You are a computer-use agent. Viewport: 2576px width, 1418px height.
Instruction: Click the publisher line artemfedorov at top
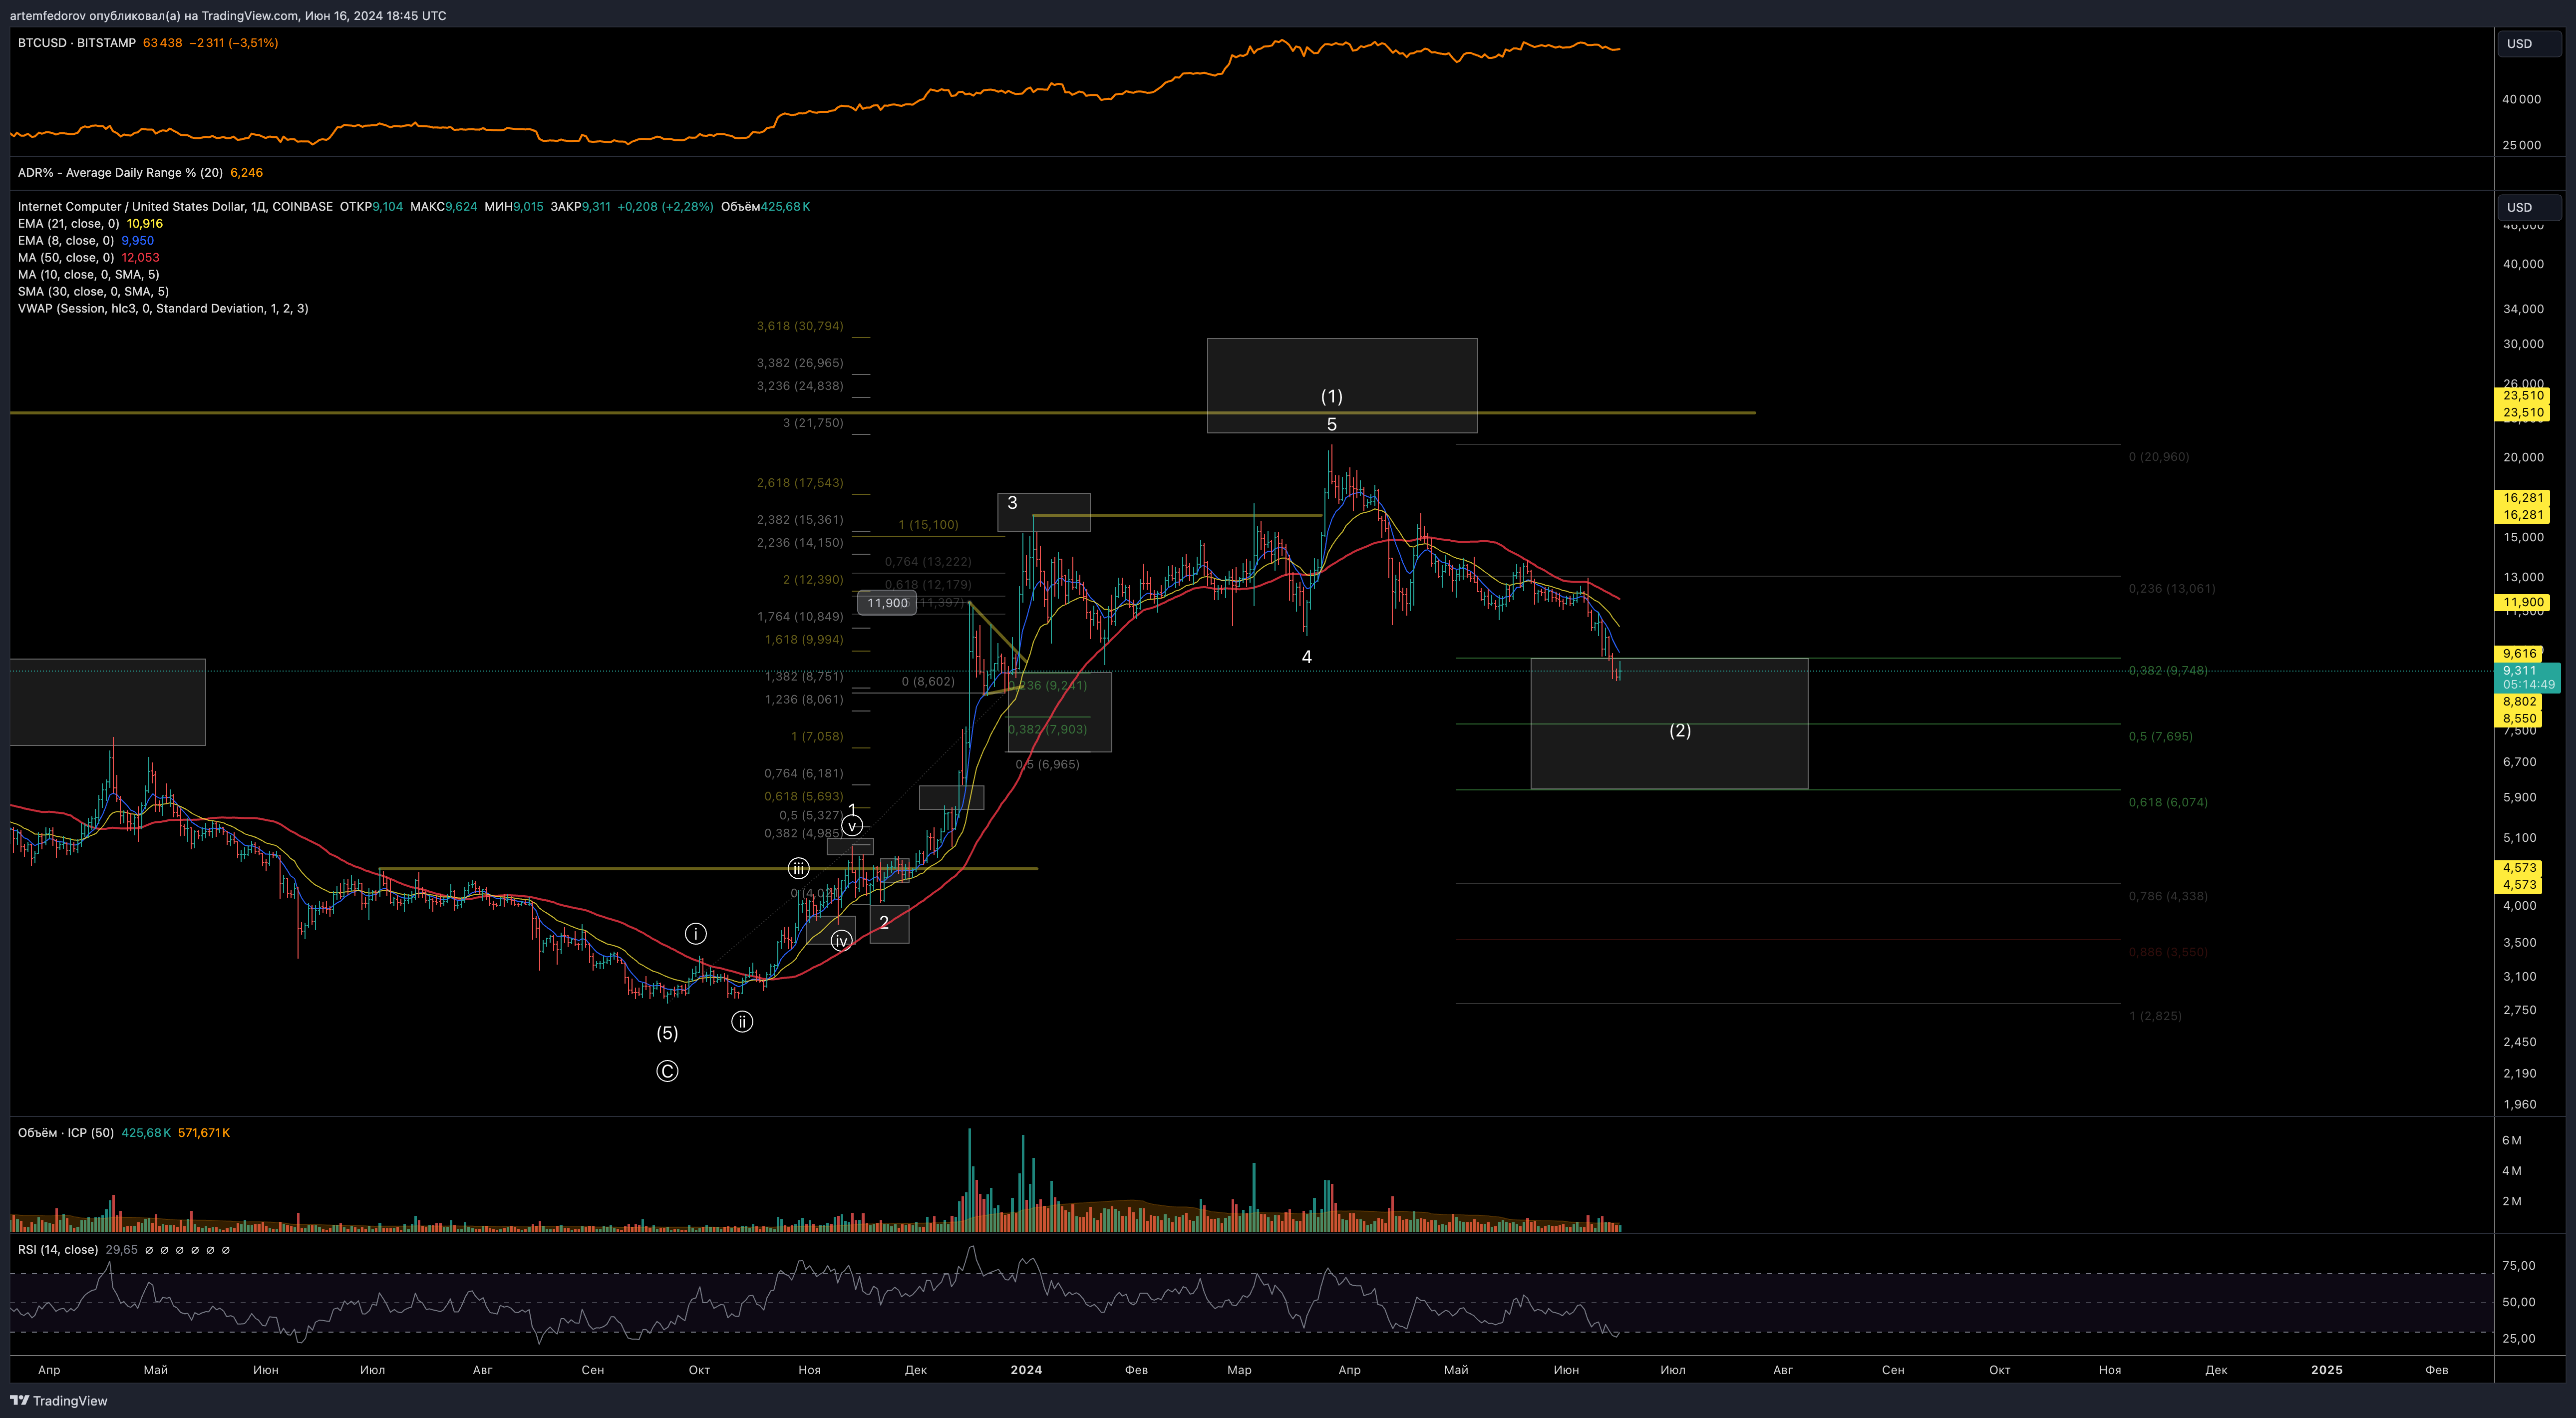coord(228,15)
